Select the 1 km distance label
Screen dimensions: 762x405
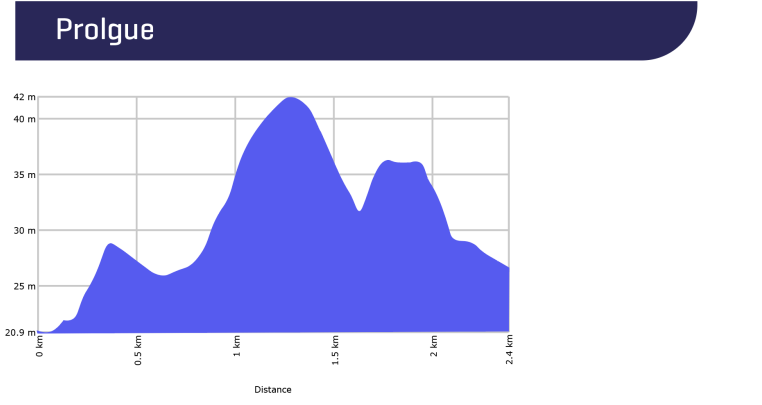(x=237, y=346)
